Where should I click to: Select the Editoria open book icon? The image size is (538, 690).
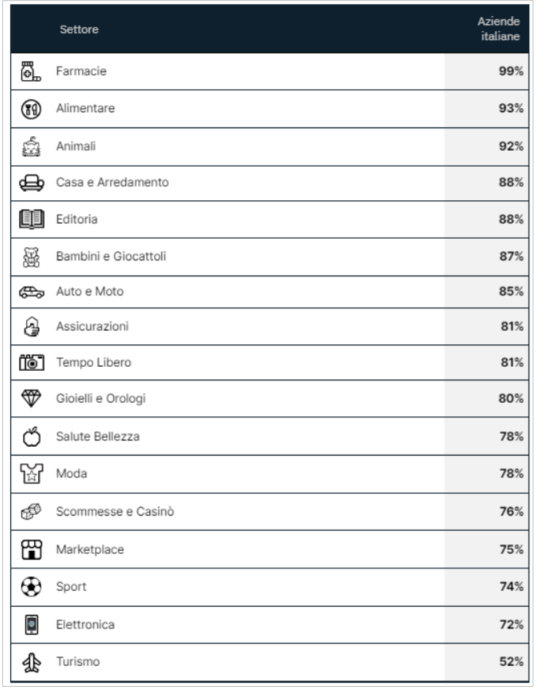32,219
